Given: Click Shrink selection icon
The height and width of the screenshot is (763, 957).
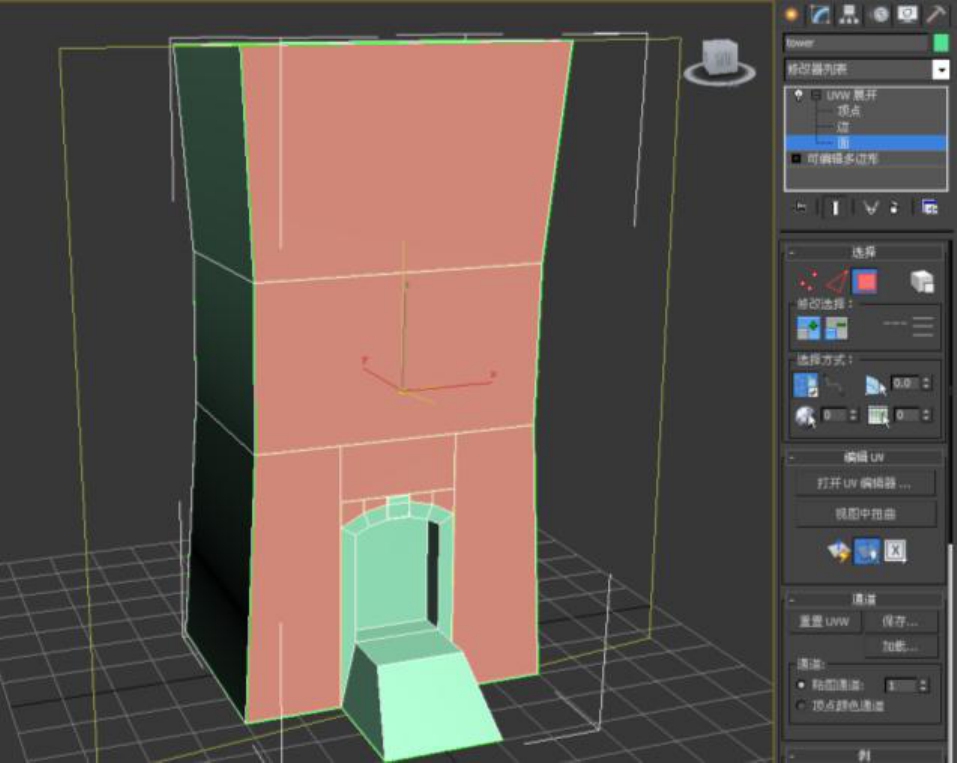Looking at the screenshot, I should click(x=836, y=328).
